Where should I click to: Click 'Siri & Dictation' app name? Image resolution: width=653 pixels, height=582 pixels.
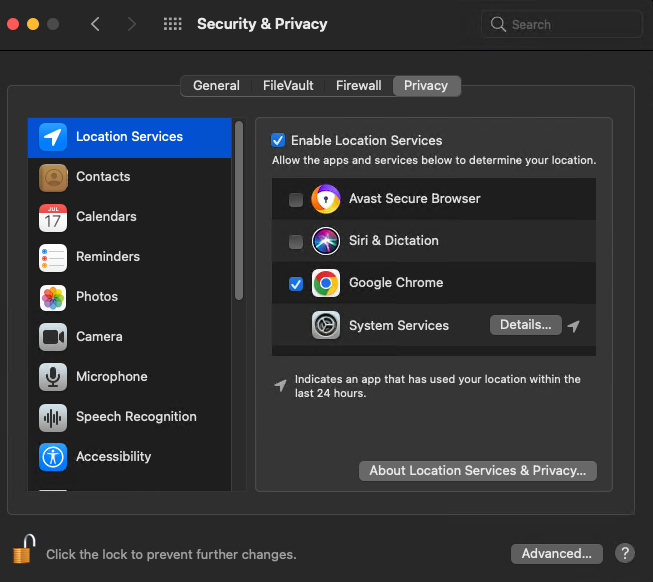394,241
